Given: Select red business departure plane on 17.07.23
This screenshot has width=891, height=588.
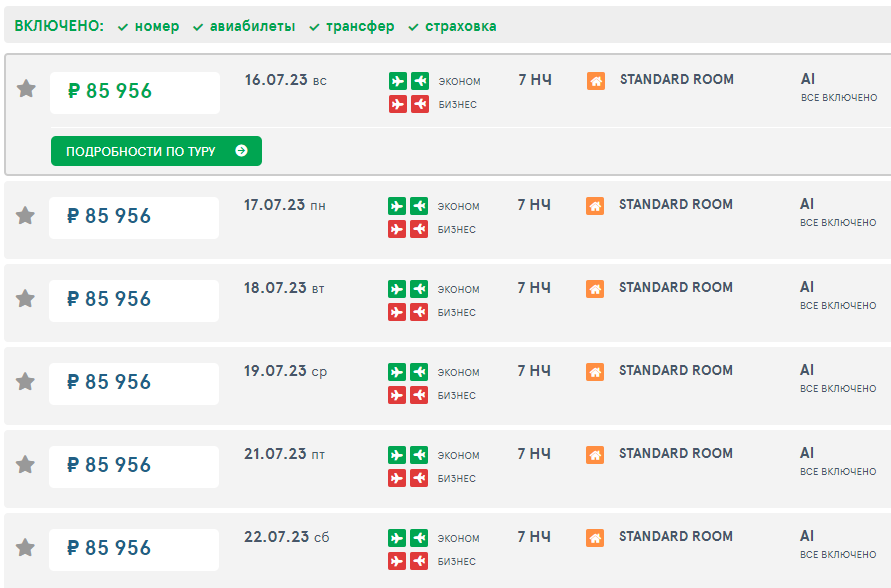Looking at the screenshot, I should (x=397, y=229).
